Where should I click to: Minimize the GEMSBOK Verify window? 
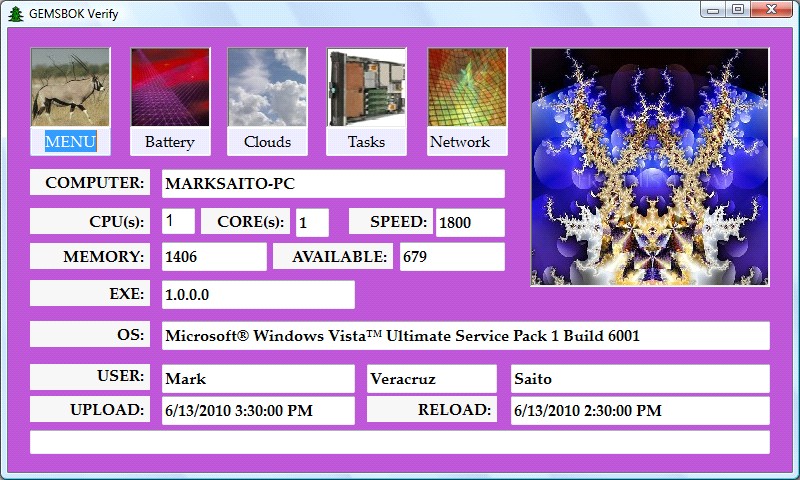click(x=714, y=9)
